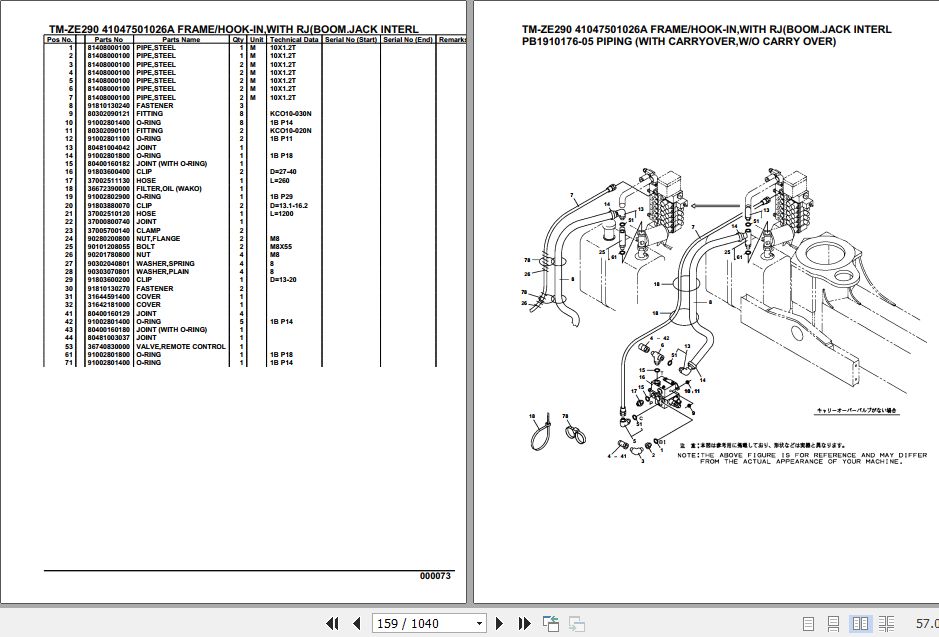Go back one page using previous arrow

pyautogui.click(x=357, y=623)
